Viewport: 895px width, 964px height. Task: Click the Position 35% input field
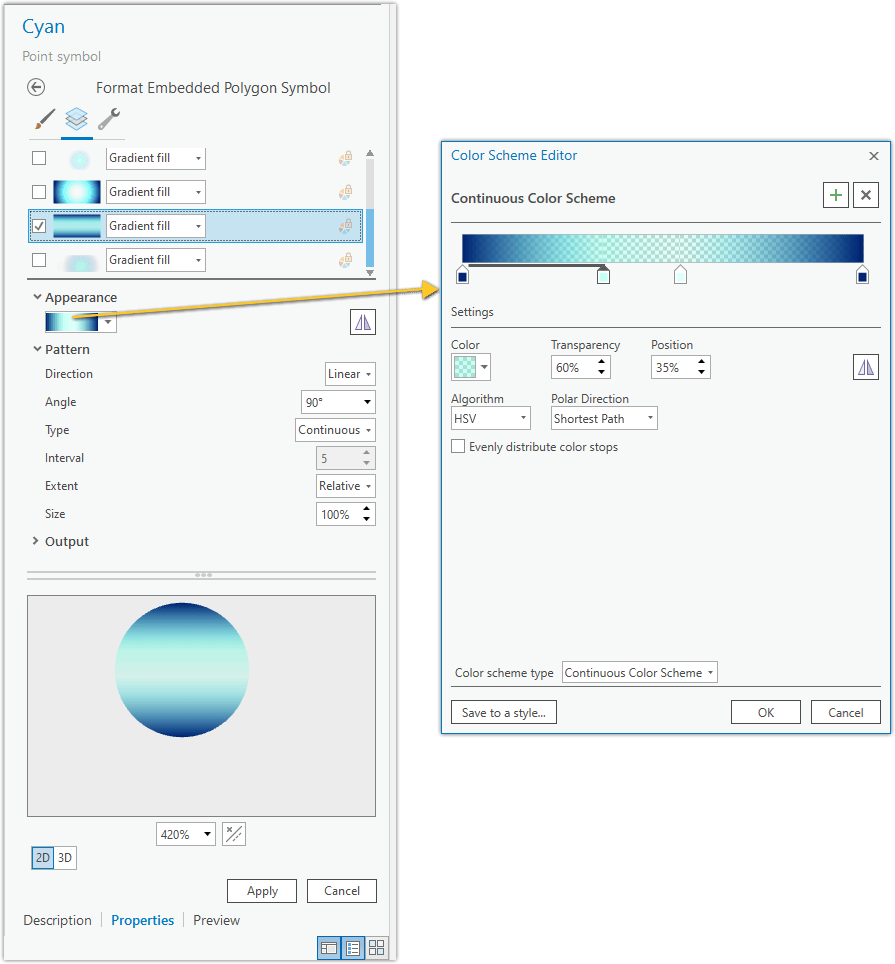point(672,367)
